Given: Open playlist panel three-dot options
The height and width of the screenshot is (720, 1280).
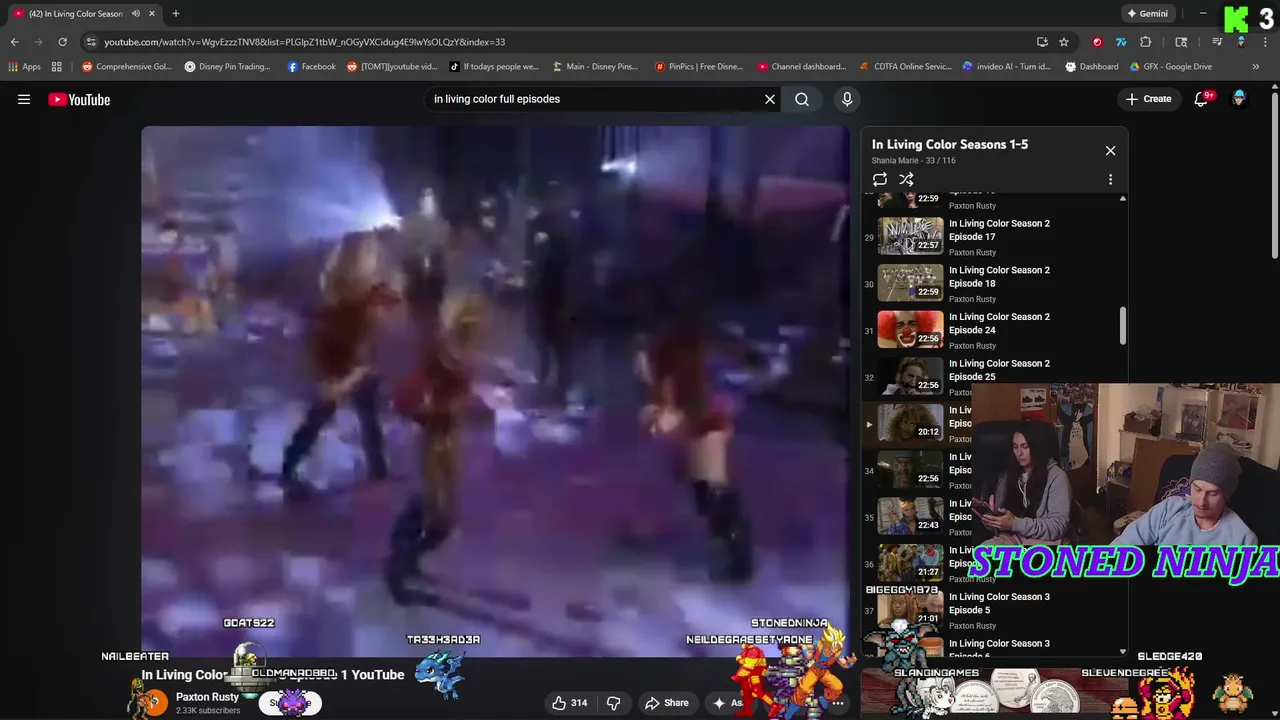Looking at the screenshot, I should 1110,180.
